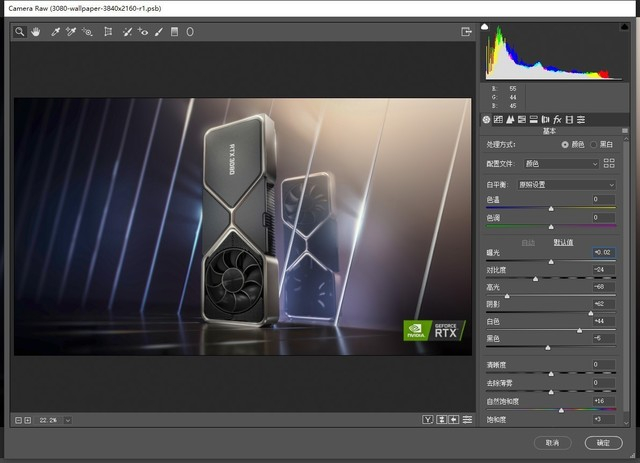This screenshot has height=463, width=640.
Task: Choose the Graduated Filter tool
Action: (x=175, y=32)
